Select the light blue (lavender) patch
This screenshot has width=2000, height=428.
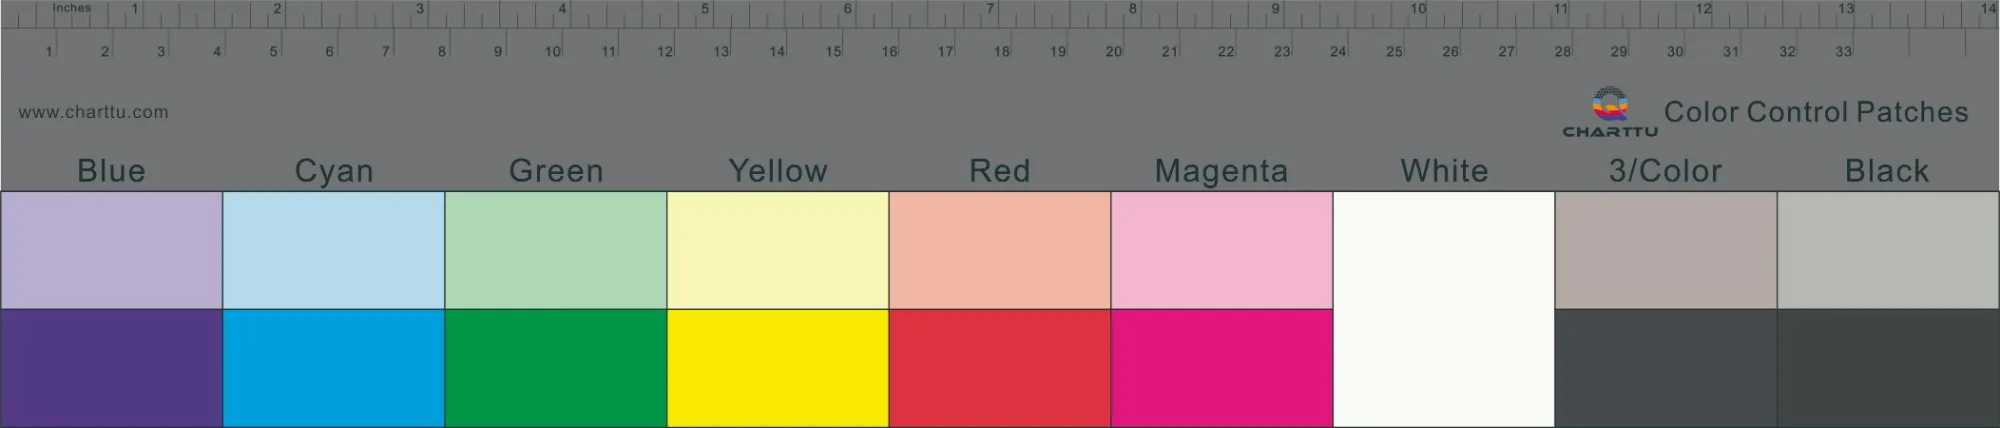click(x=111, y=250)
